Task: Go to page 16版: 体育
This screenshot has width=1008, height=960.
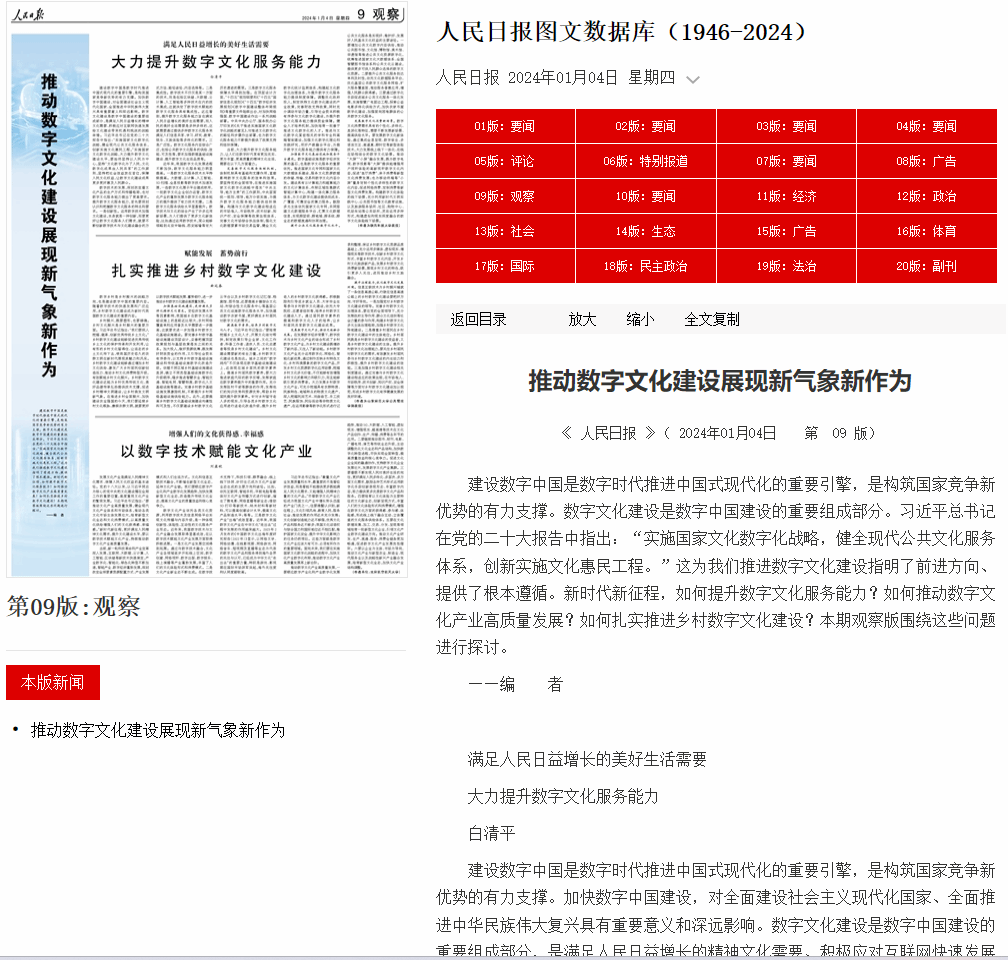Action: pyautogui.click(x=926, y=232)
